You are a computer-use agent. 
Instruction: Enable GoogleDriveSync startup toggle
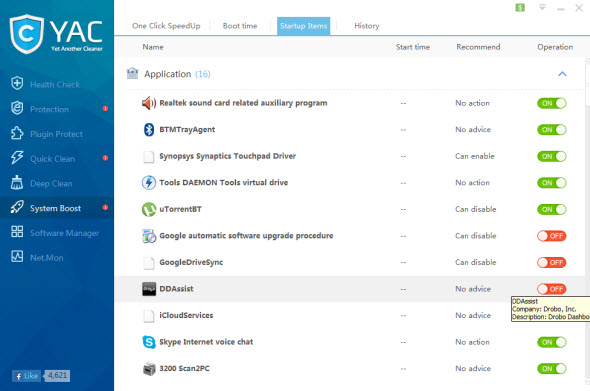tap(552, 262)
